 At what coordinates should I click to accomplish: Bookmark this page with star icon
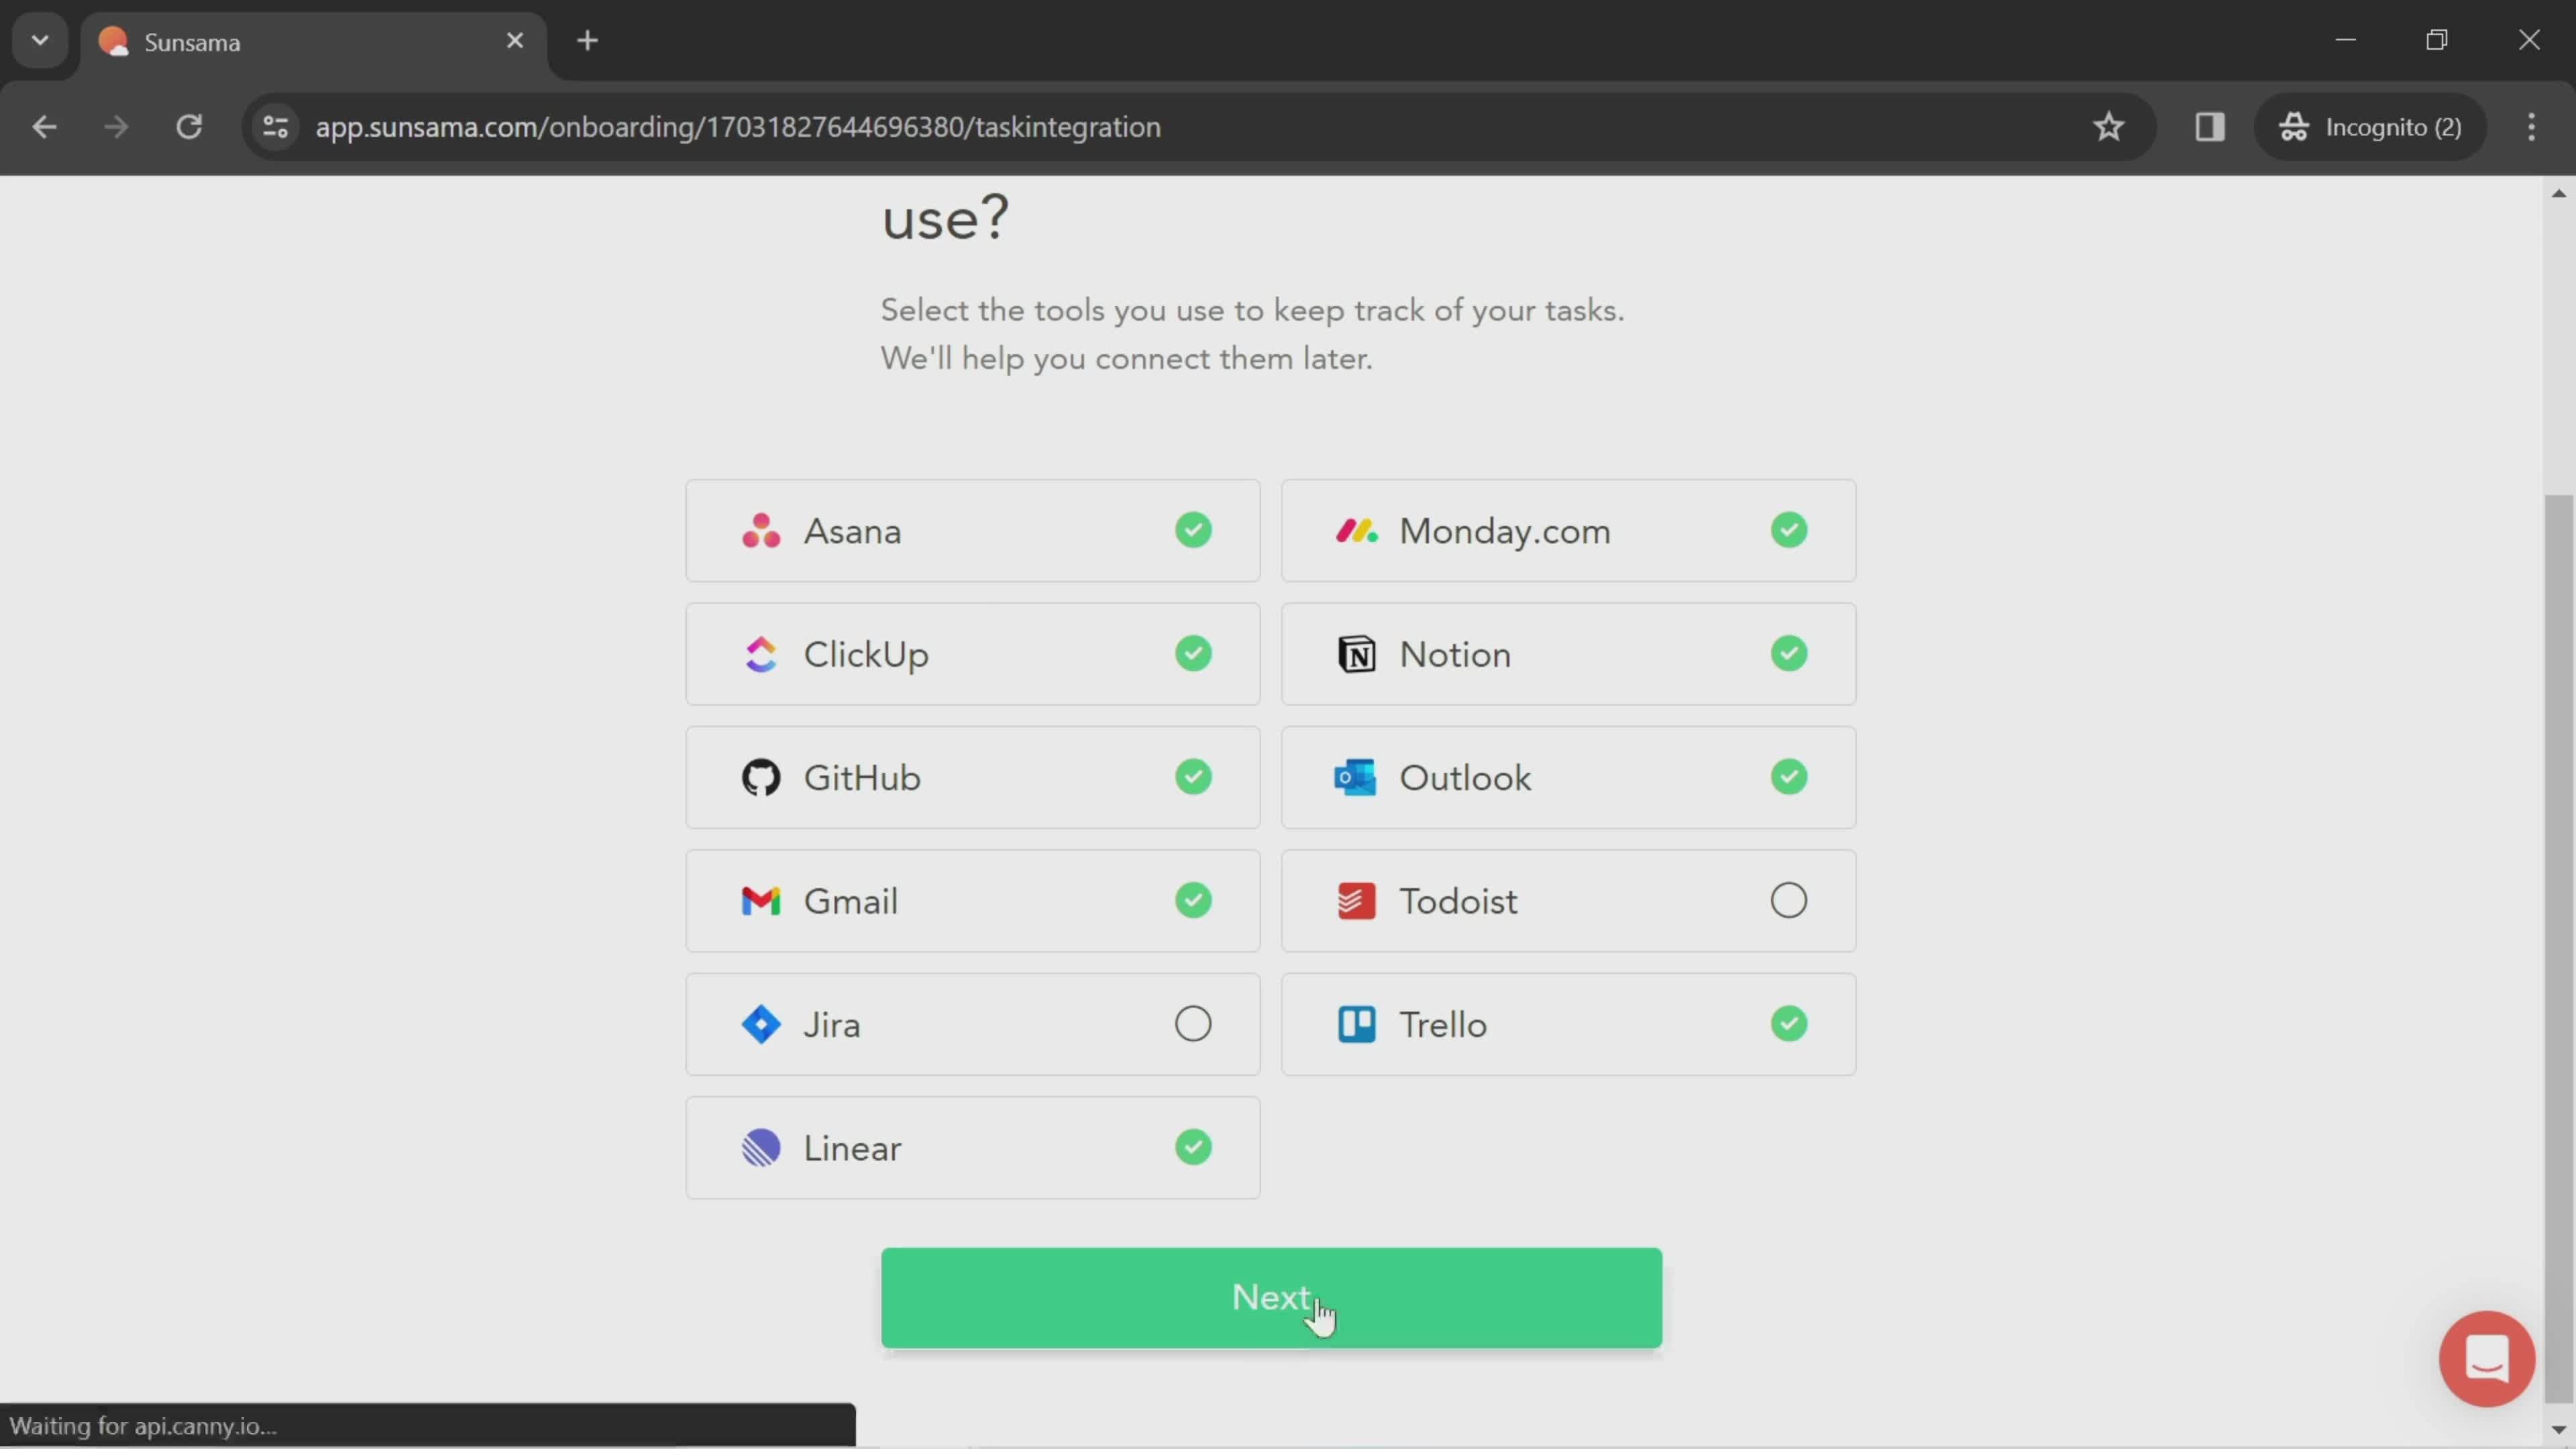point(2109,127)
